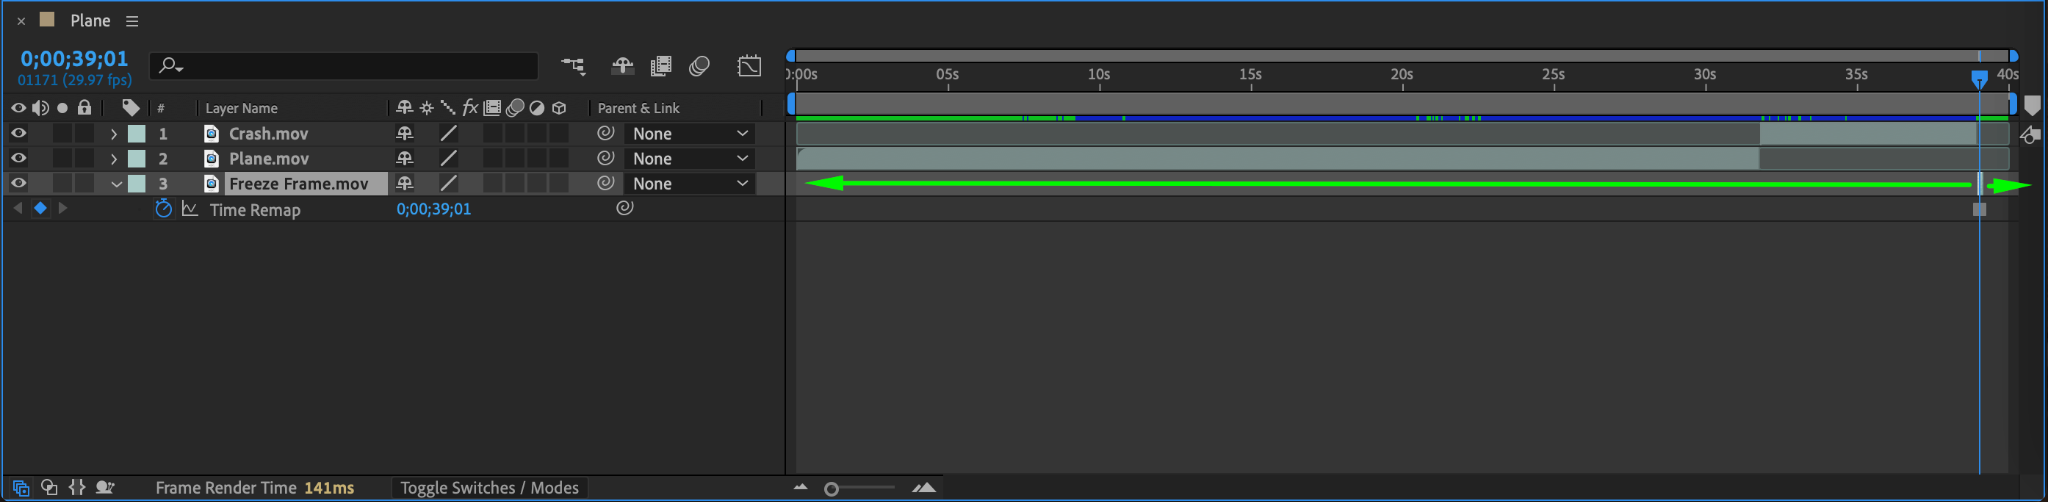Toggle shy switch for Plane.mov
This screenshot has width=2048, height=502.
(x=405, y=158)
